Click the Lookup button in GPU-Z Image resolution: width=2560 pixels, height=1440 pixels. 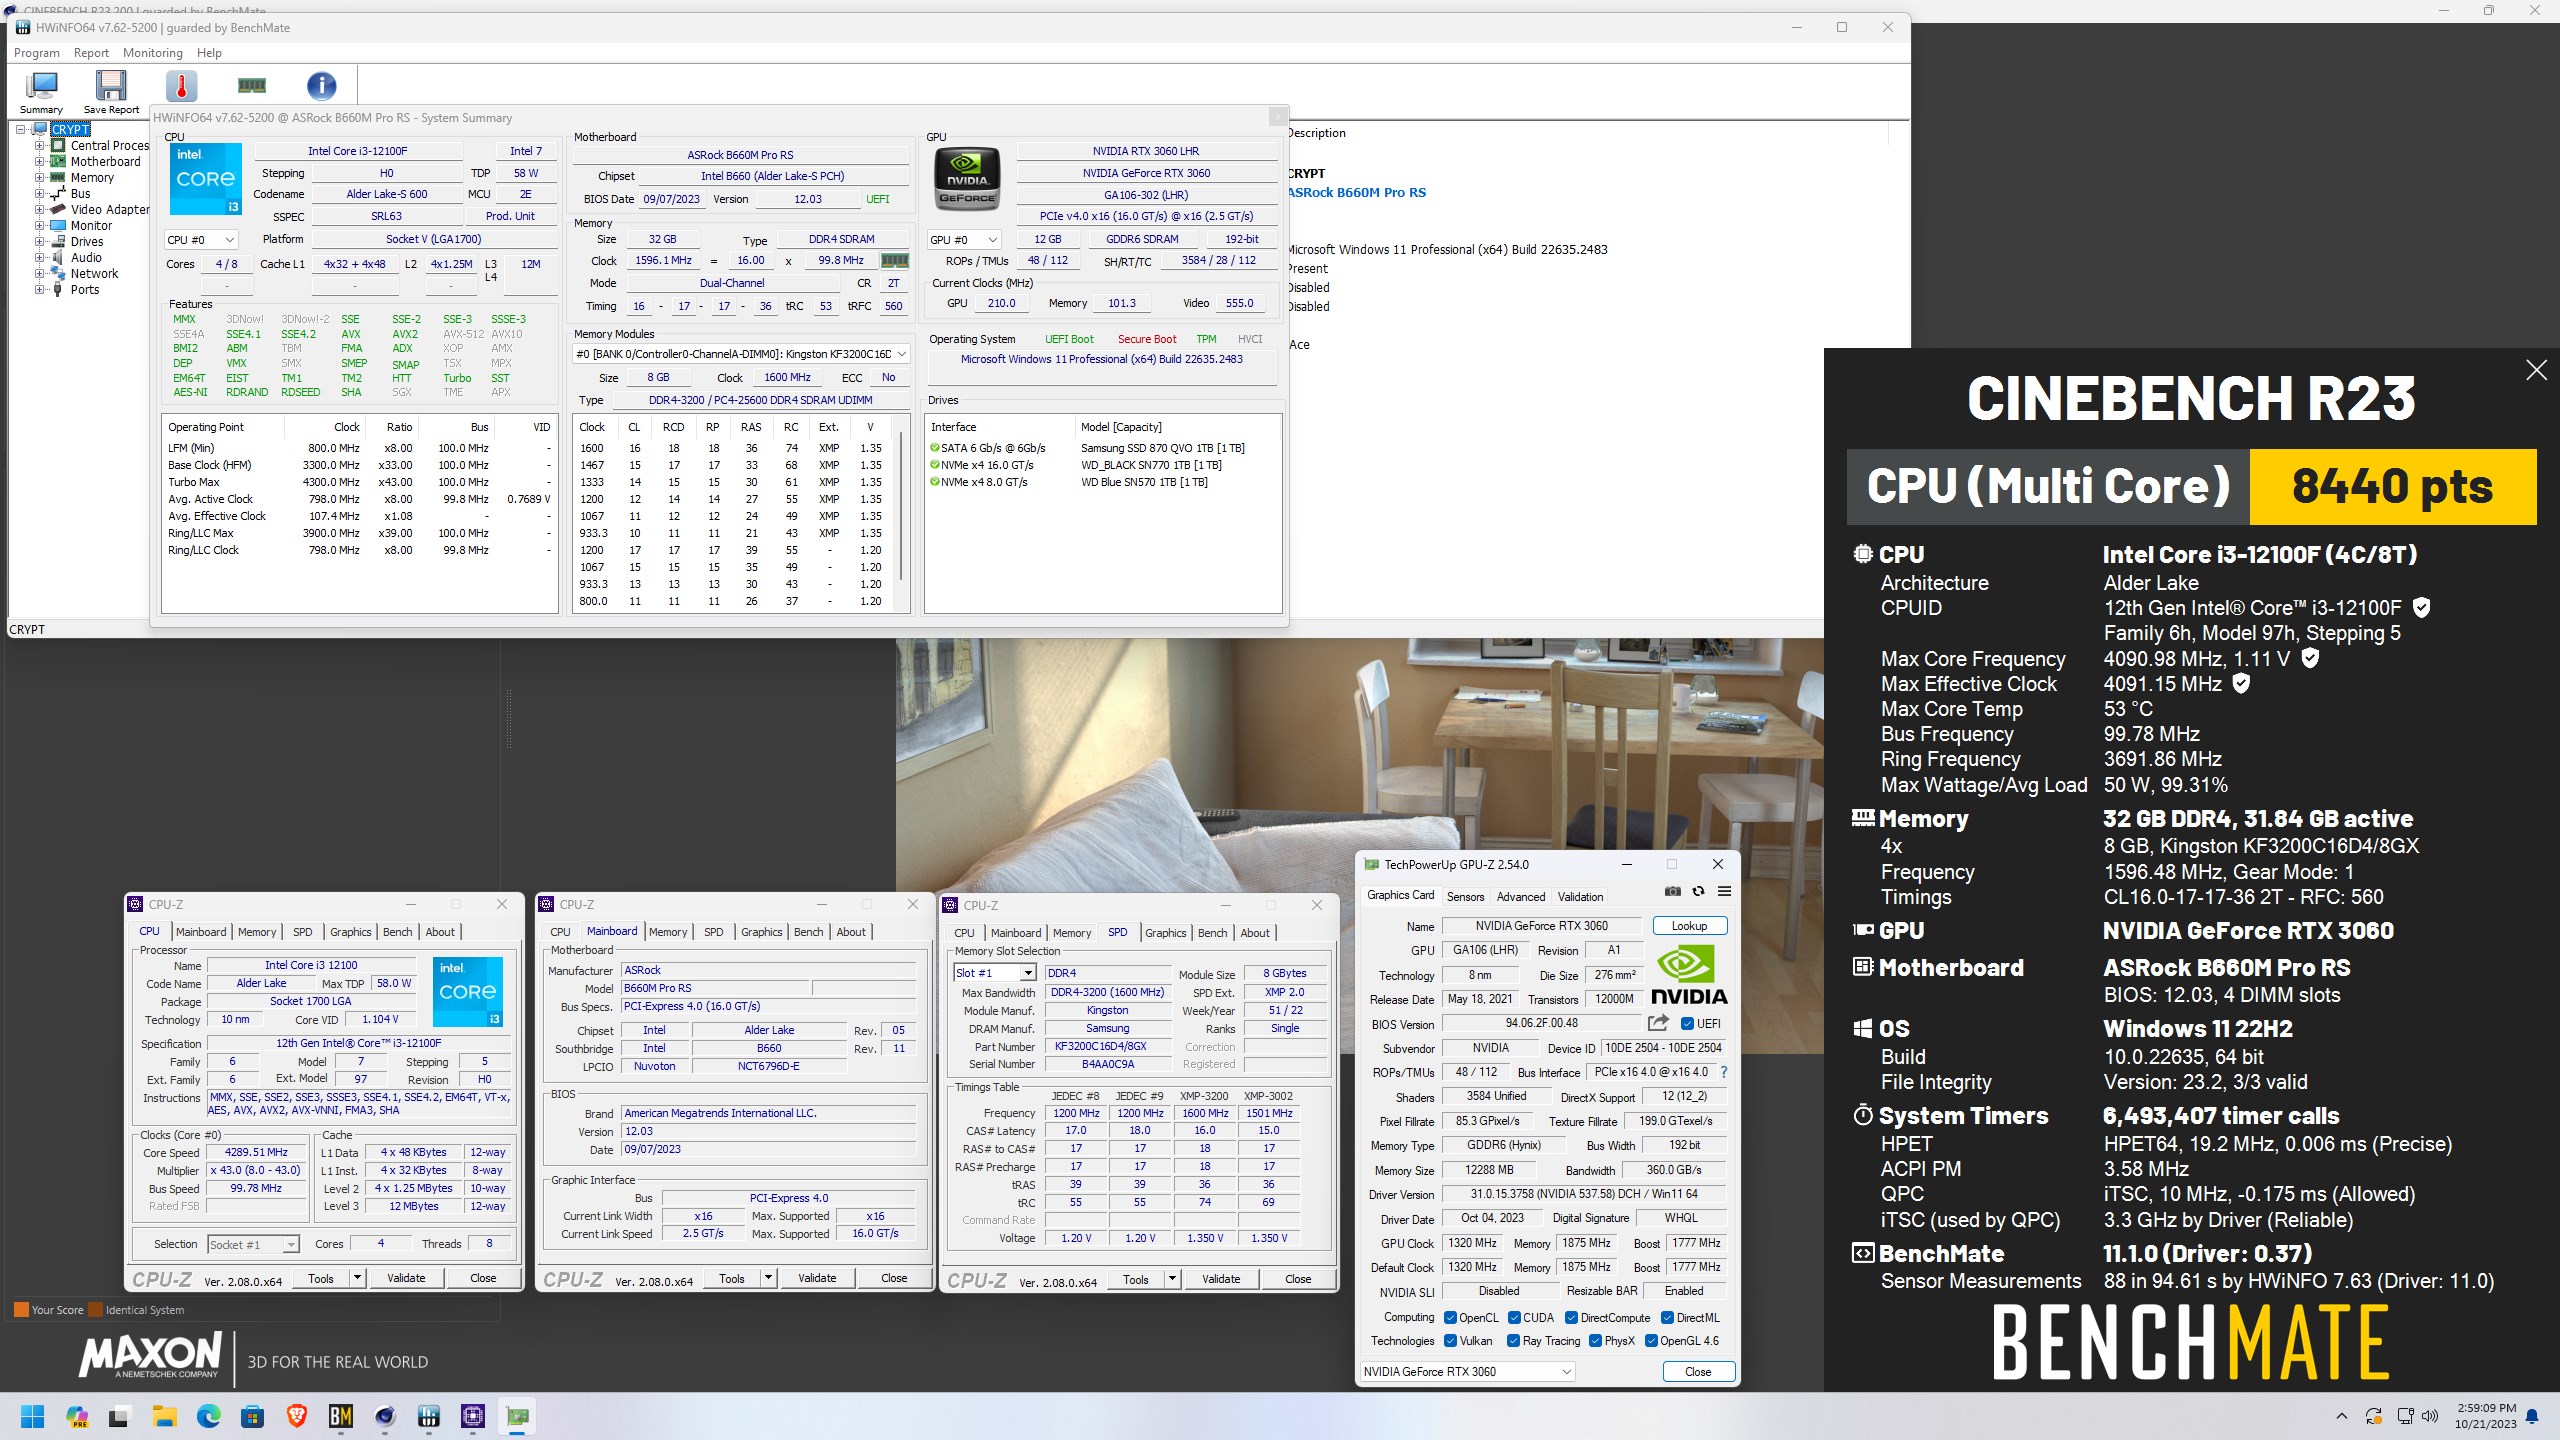pos(1690,926)
